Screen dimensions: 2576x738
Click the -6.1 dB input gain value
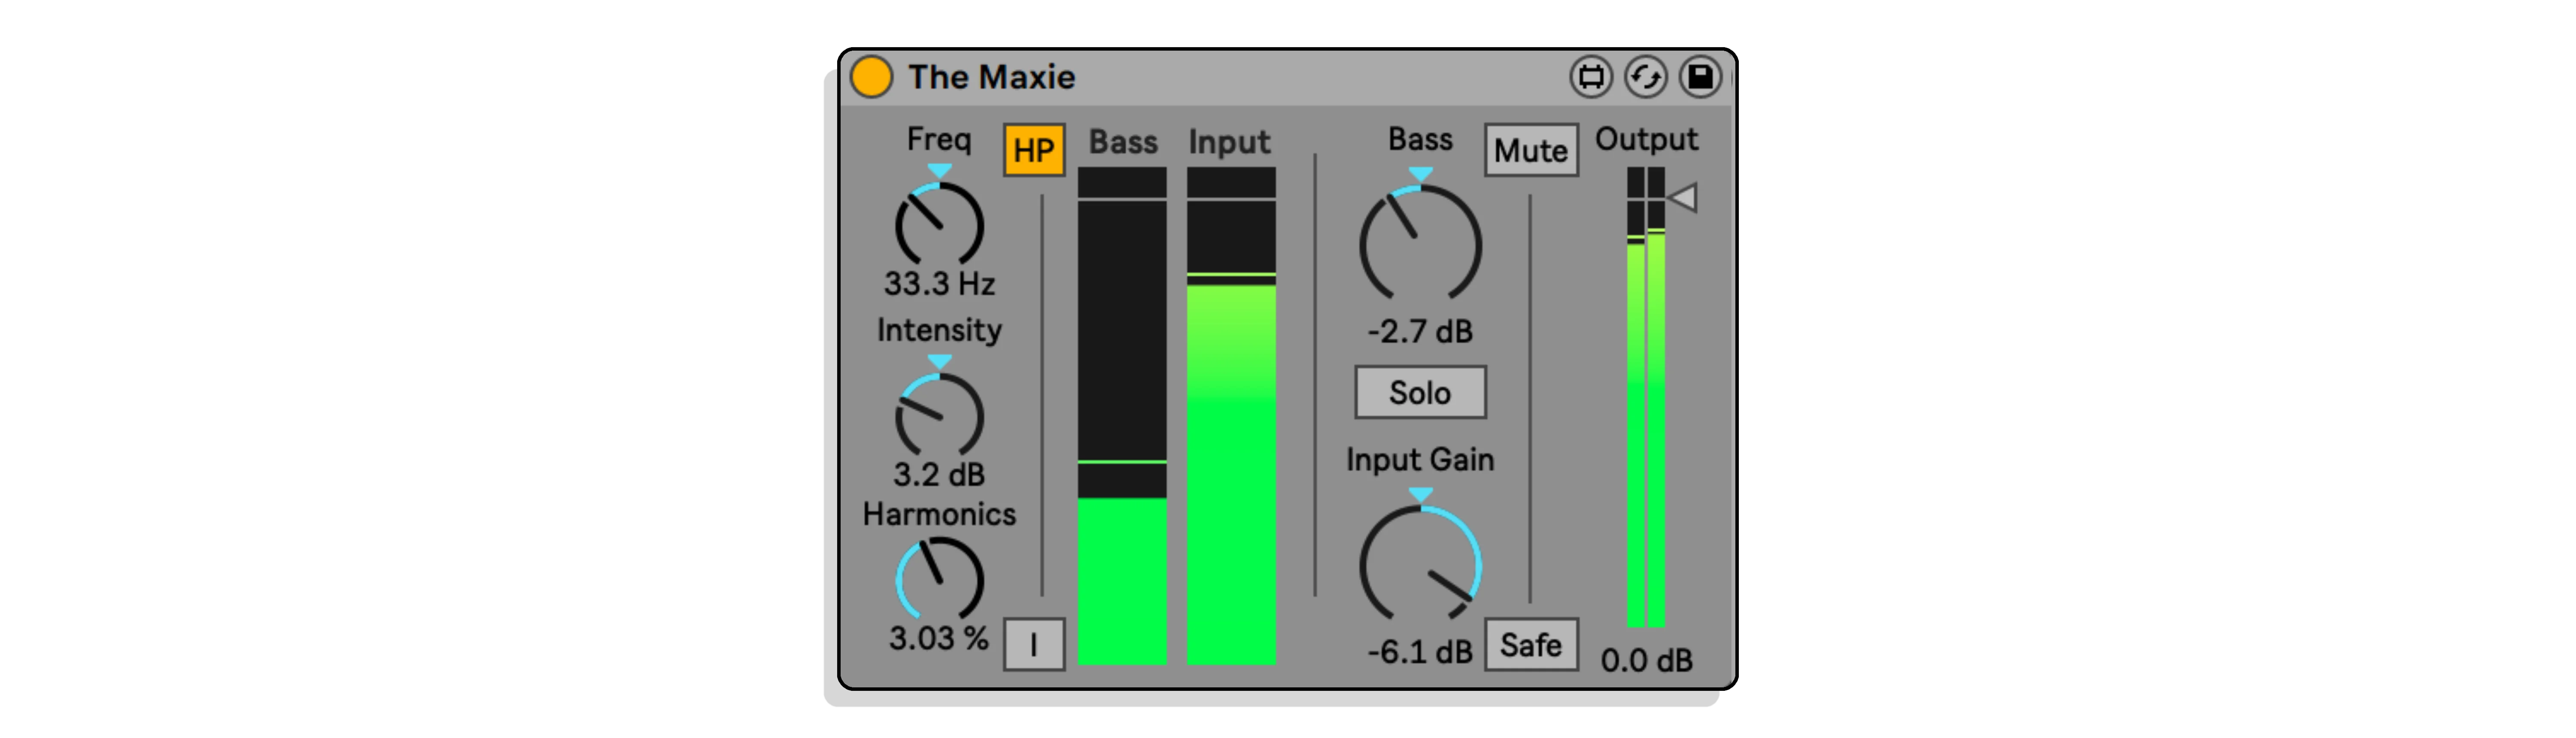click(x=1420, y=652)
